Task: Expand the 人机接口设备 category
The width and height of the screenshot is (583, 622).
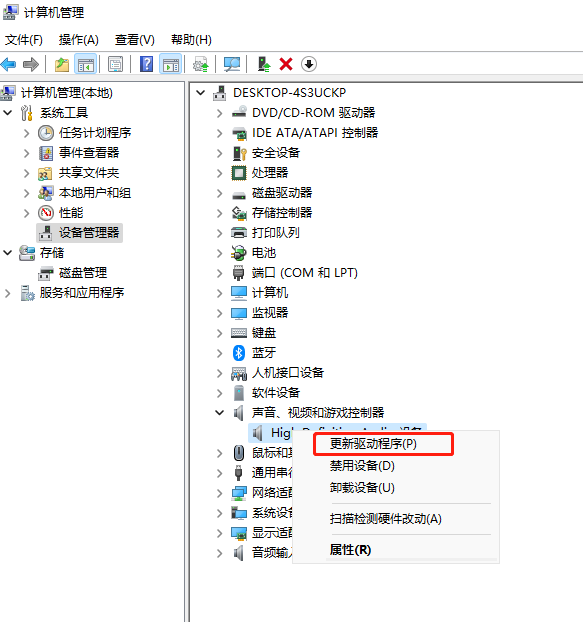Action: (x=219, y=373)
